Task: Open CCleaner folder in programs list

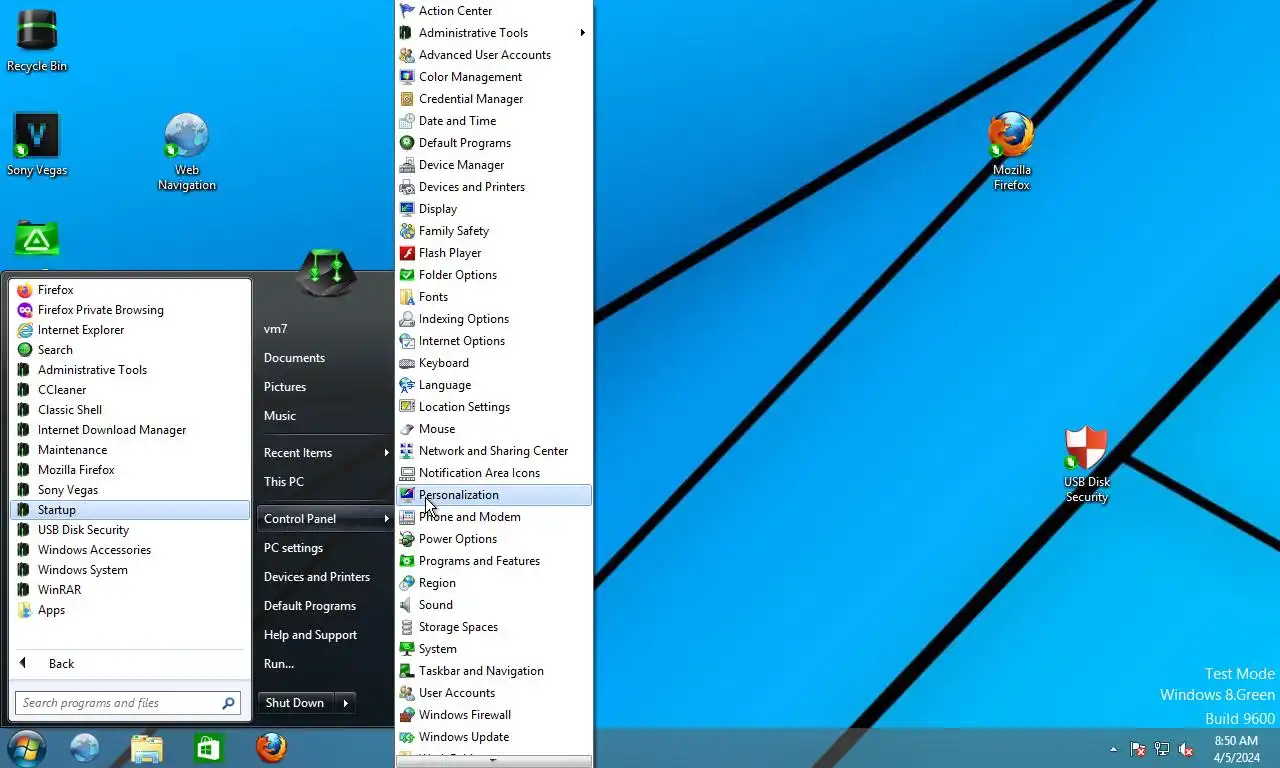Action: click(x=130, y=390)
